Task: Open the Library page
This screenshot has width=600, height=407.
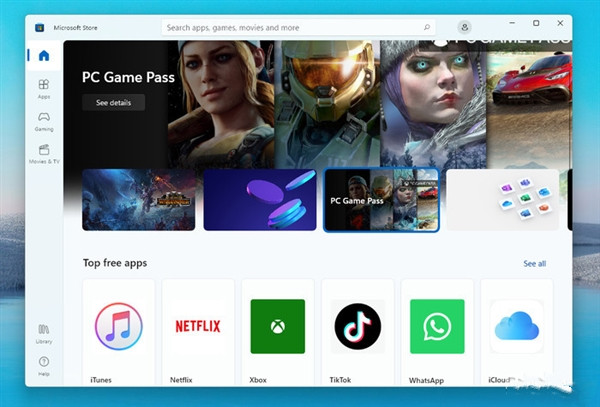Action: (44, 334)
